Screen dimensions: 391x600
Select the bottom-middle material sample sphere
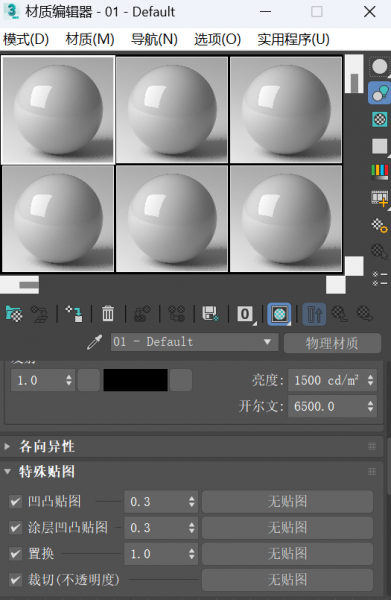point(172,219)
